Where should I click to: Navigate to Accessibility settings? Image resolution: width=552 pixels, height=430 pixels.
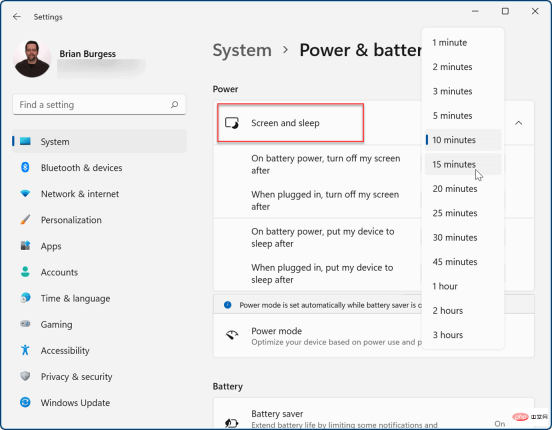pos(99,350)
